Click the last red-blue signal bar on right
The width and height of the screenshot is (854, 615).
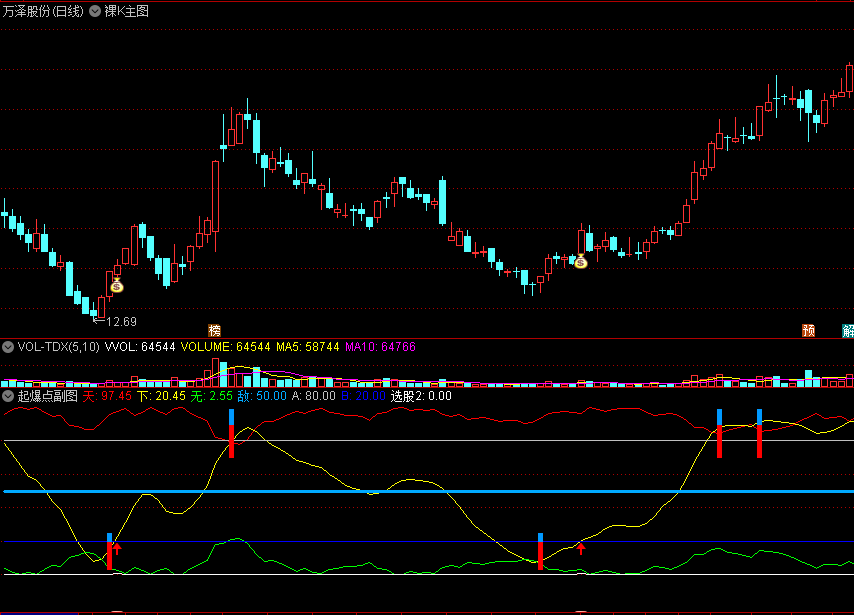coord(759,434)
